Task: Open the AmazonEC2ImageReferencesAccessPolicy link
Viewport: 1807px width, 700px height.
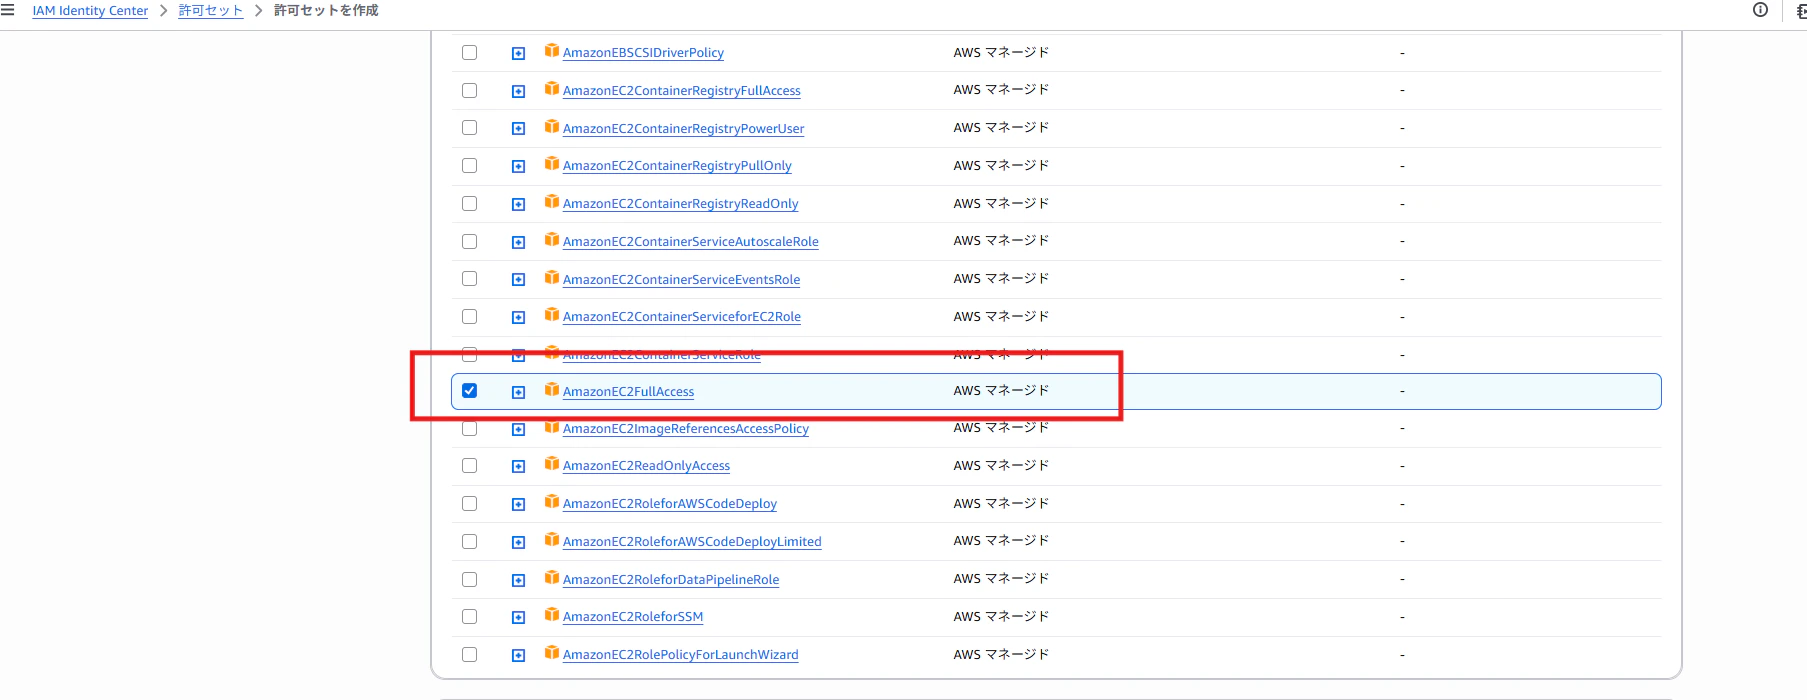Action: 686,429
